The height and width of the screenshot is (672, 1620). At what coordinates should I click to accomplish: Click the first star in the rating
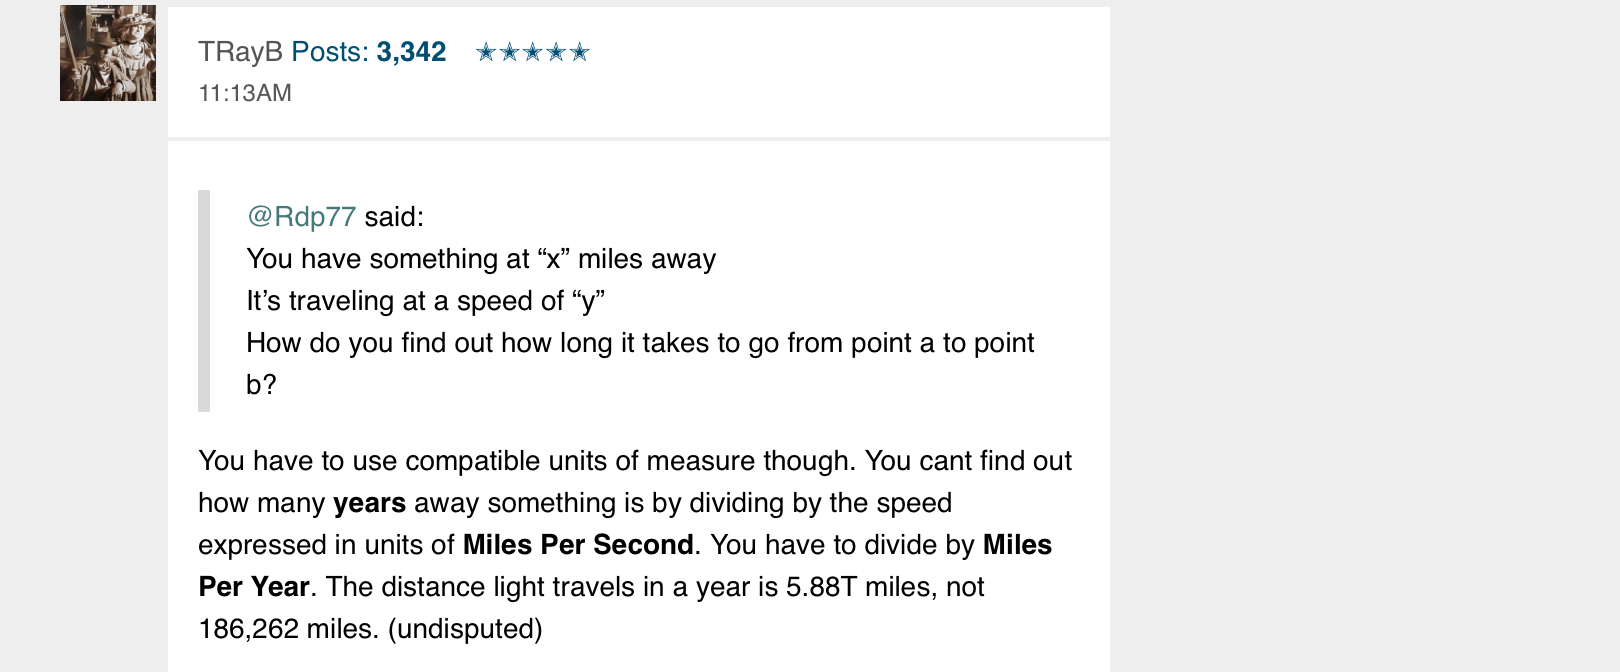coord(486,52)
